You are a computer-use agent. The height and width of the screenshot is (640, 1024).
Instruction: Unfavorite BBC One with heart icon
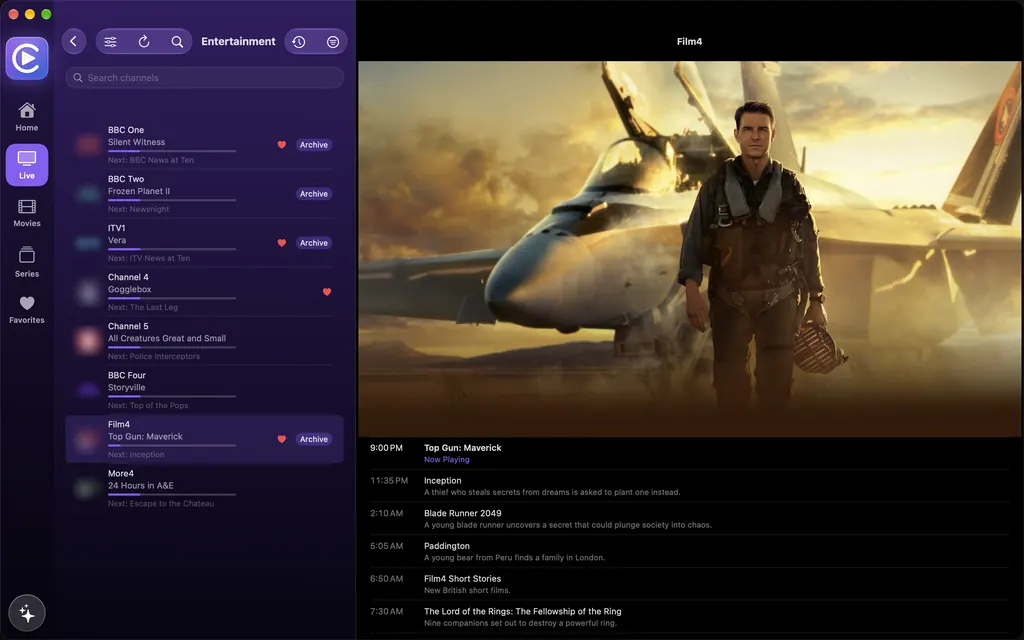[x=281, y=145]
